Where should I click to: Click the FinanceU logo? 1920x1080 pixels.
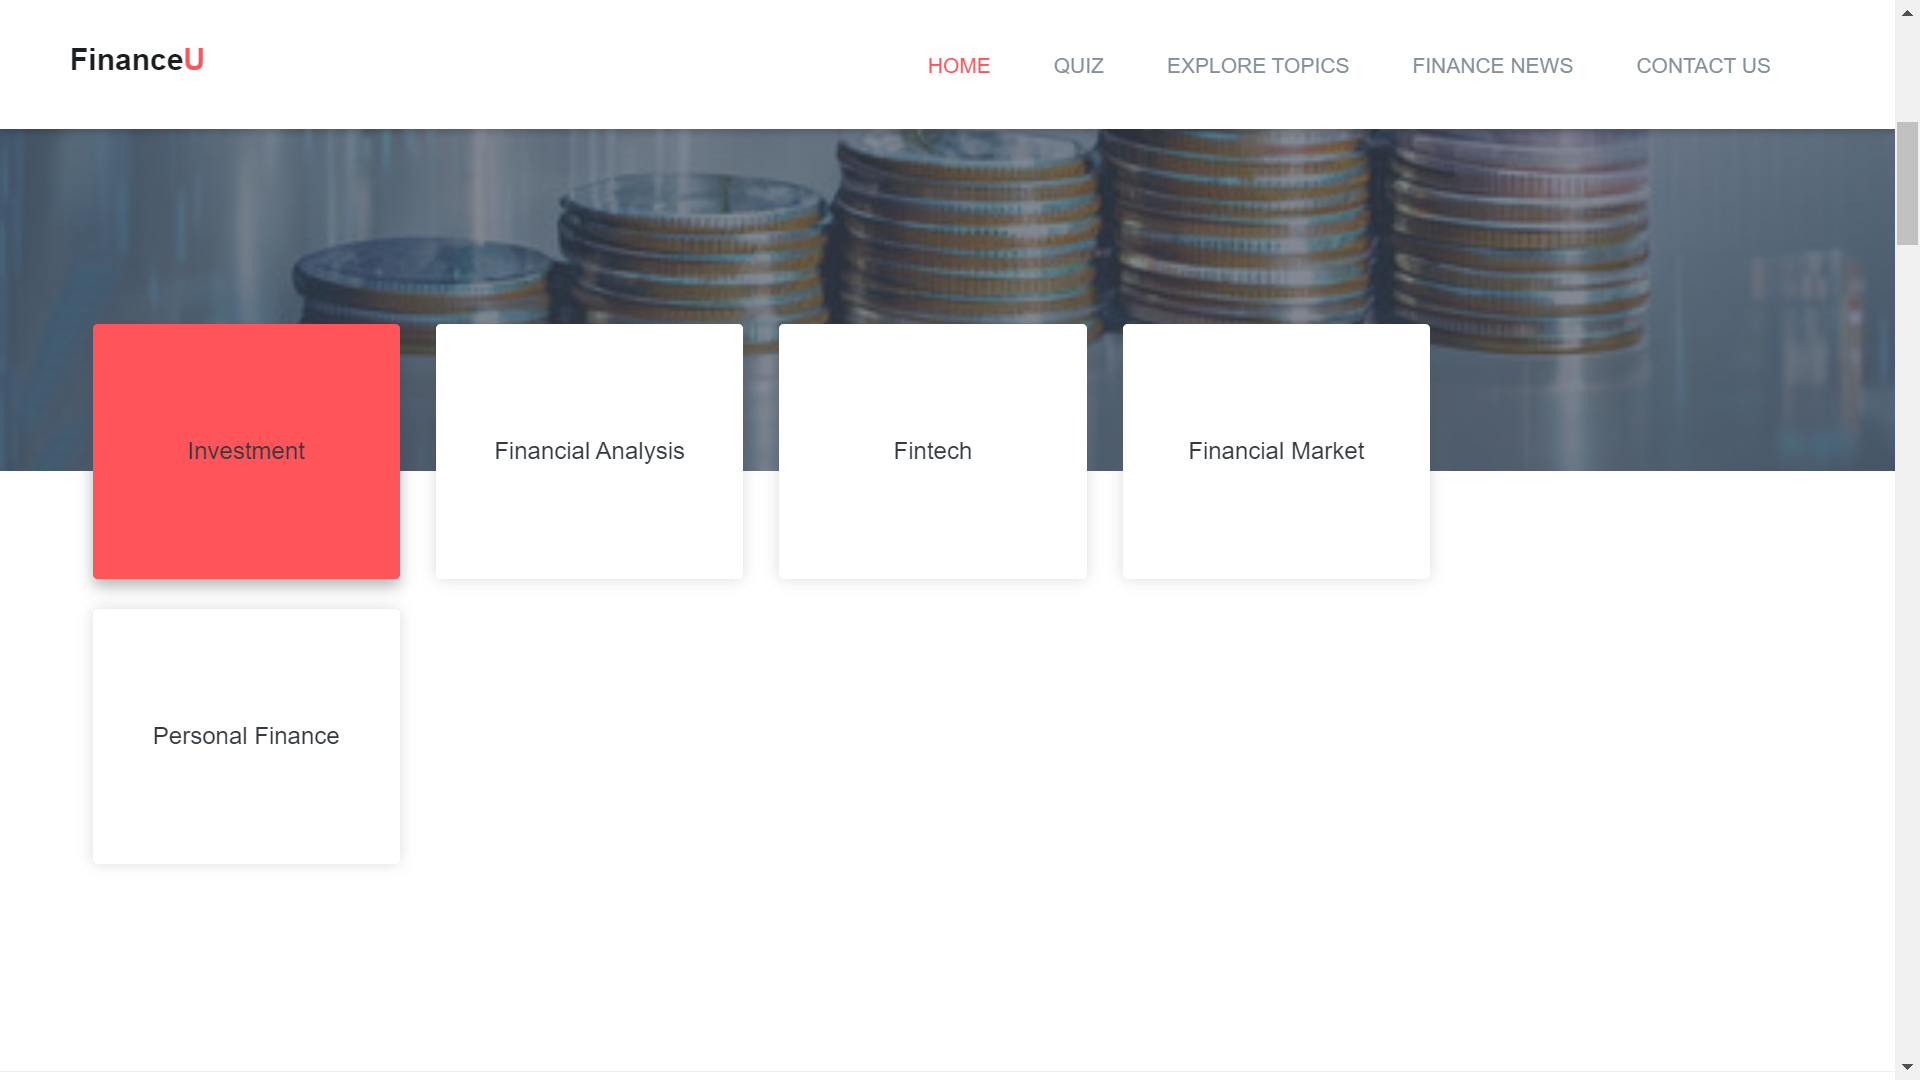pos(137,60)
